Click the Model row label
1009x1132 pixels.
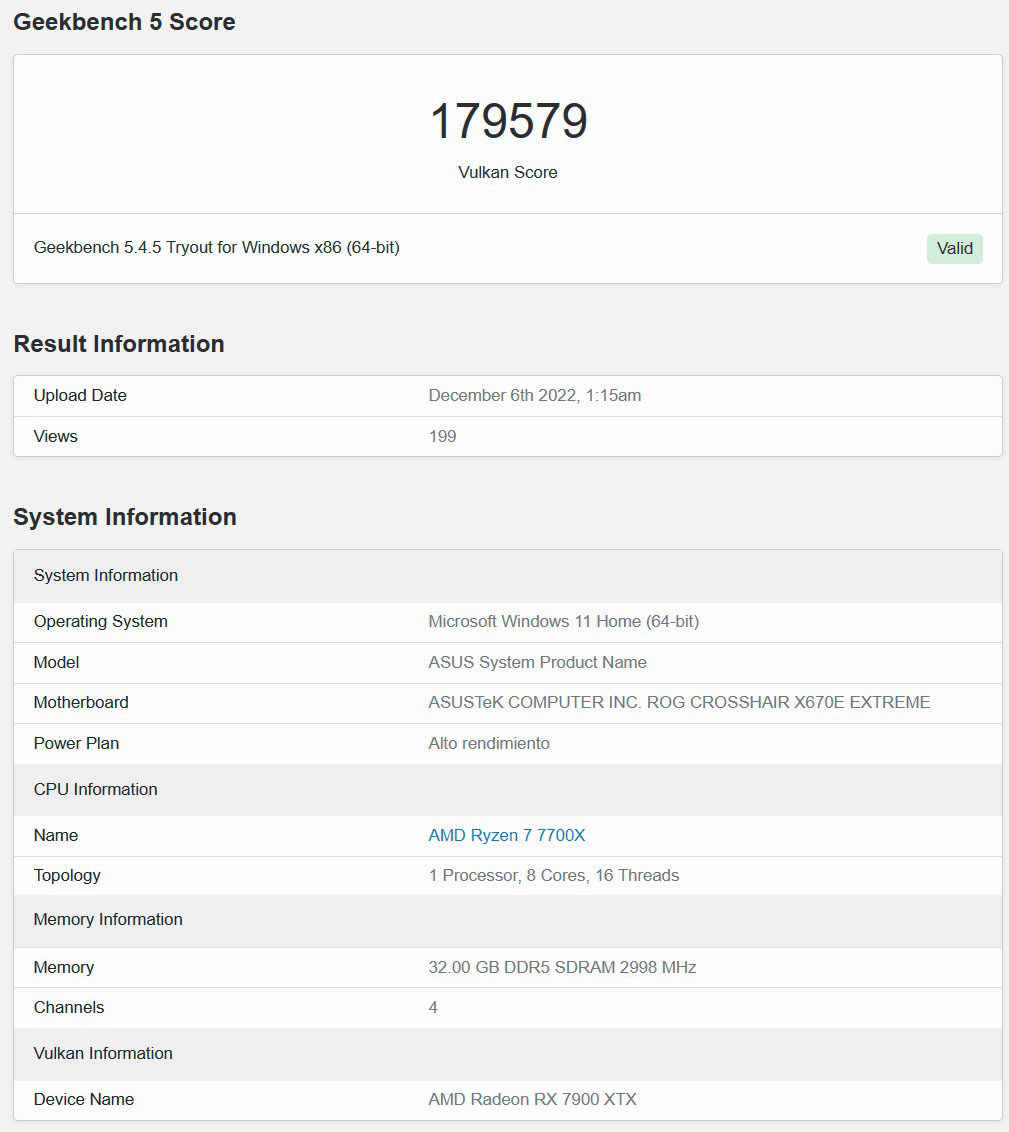[56, 662]
